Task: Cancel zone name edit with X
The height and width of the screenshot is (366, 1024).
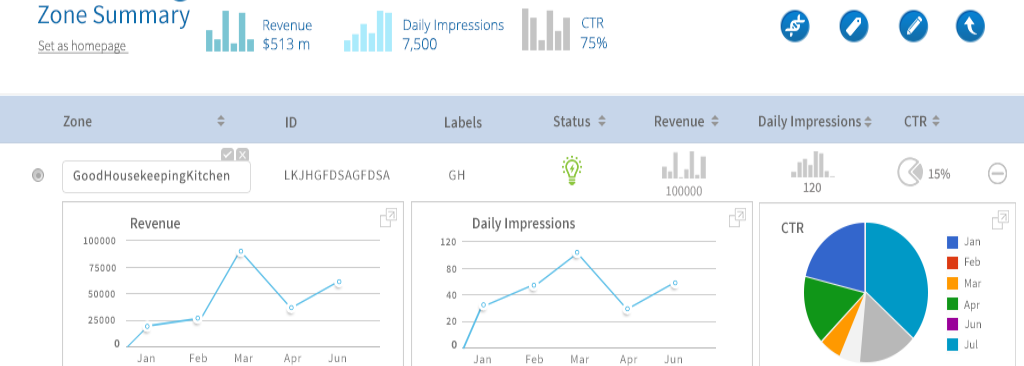Action: (242, 154)
